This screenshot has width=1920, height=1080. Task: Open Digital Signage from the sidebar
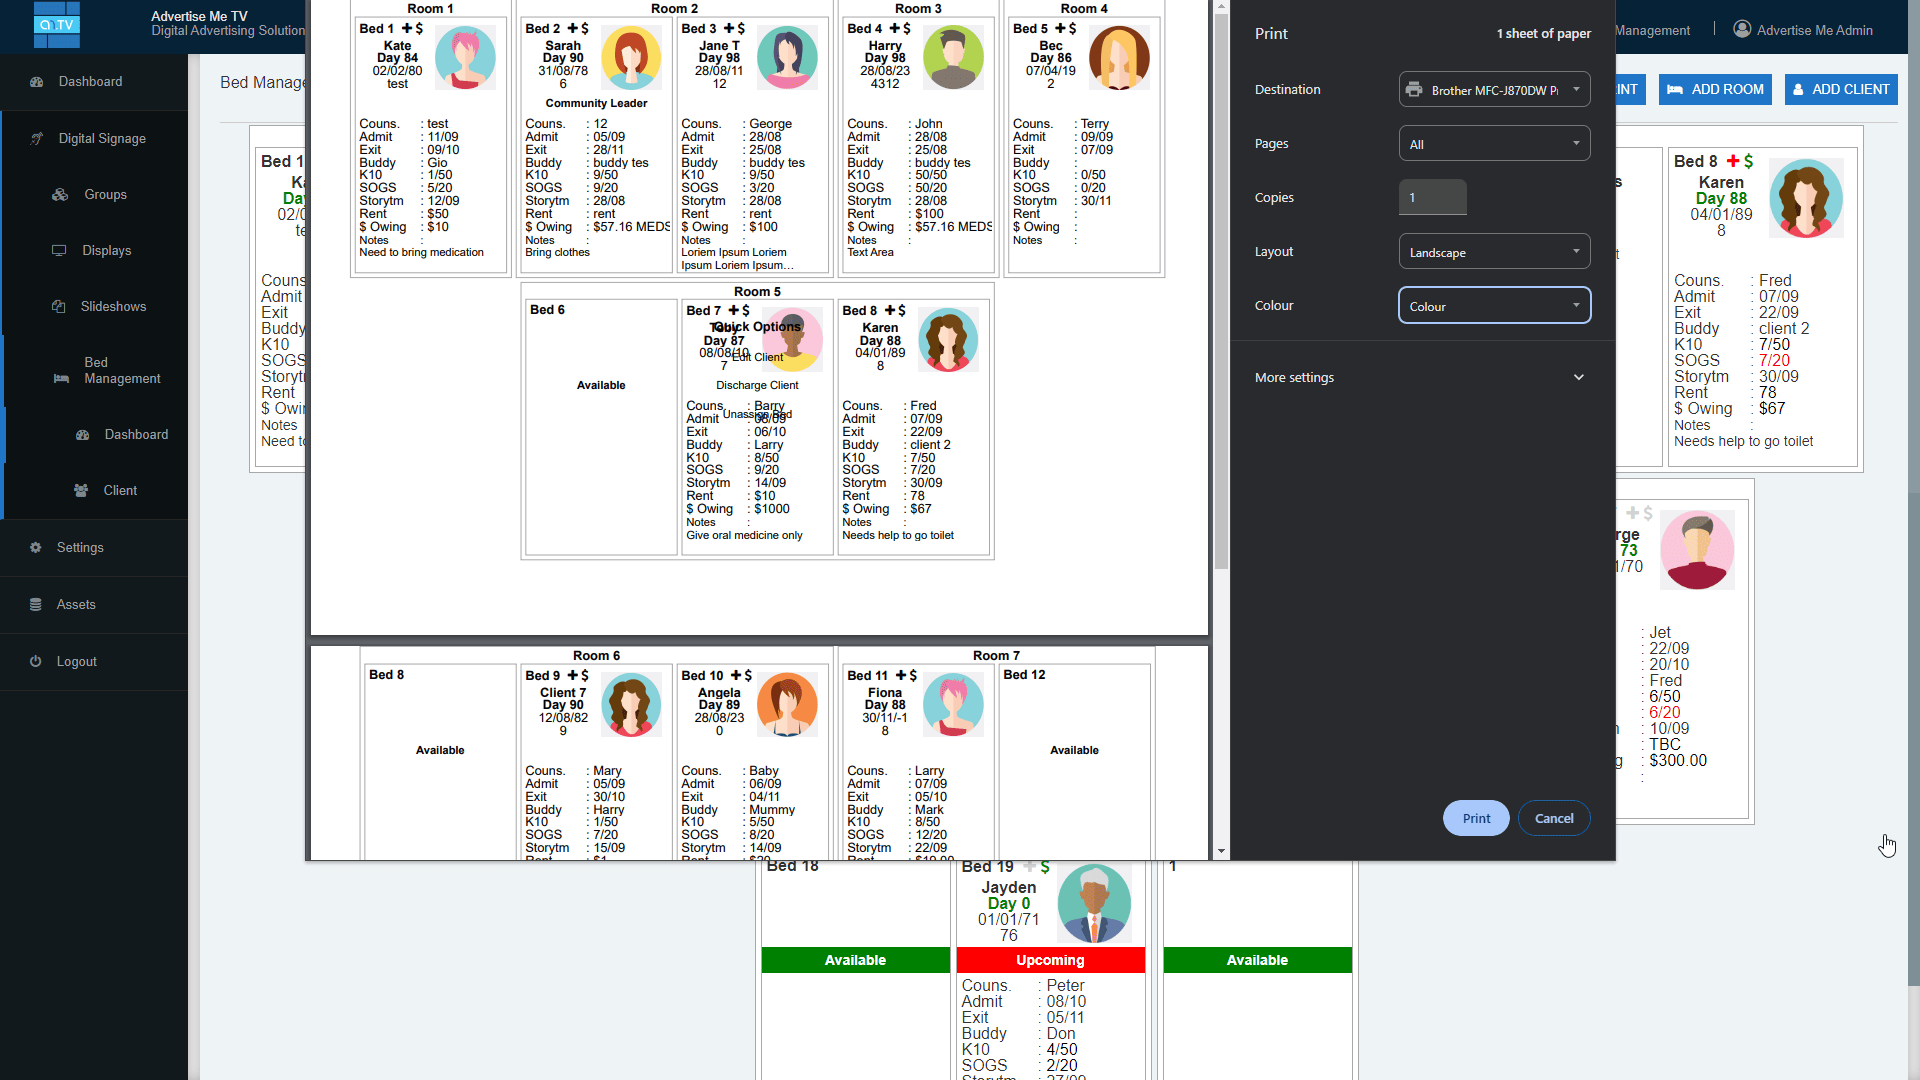point(103,138)
